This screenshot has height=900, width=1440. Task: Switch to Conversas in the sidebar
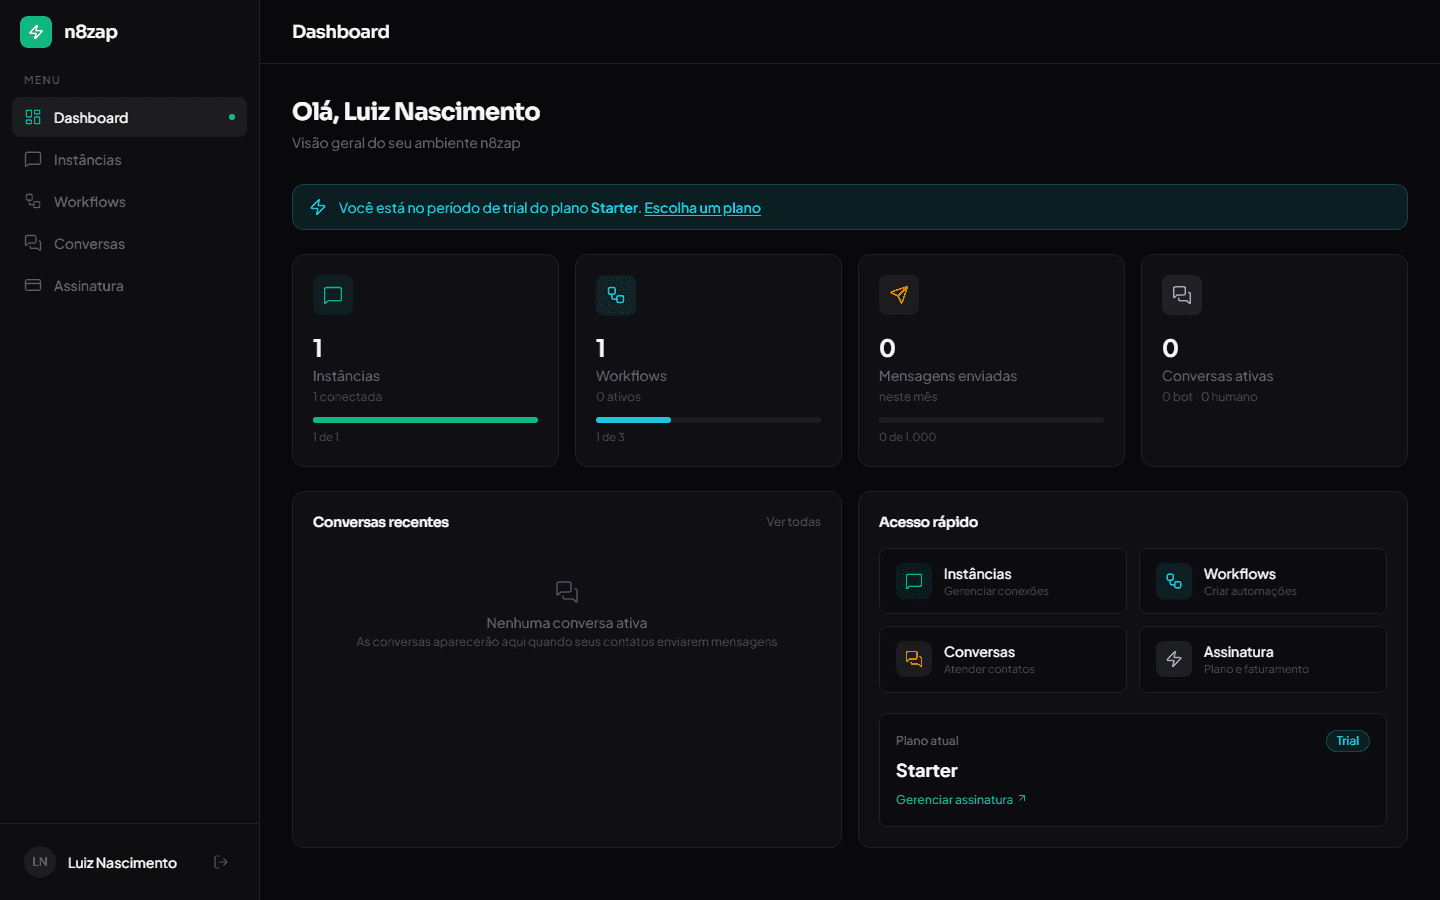[89, 243]
